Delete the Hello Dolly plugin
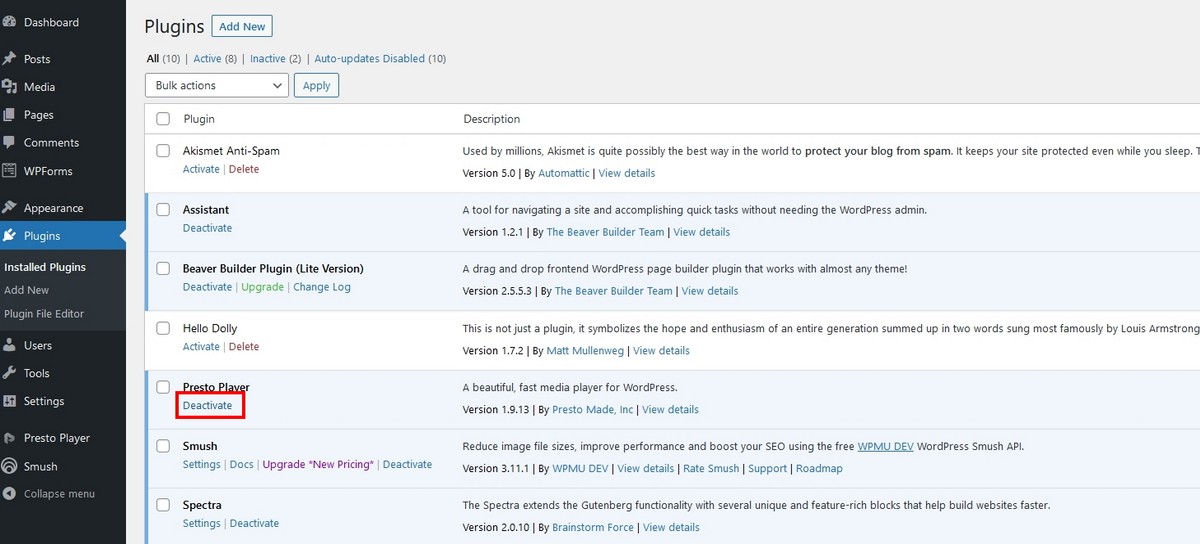The image size is (1200, 544). (244, 346)
